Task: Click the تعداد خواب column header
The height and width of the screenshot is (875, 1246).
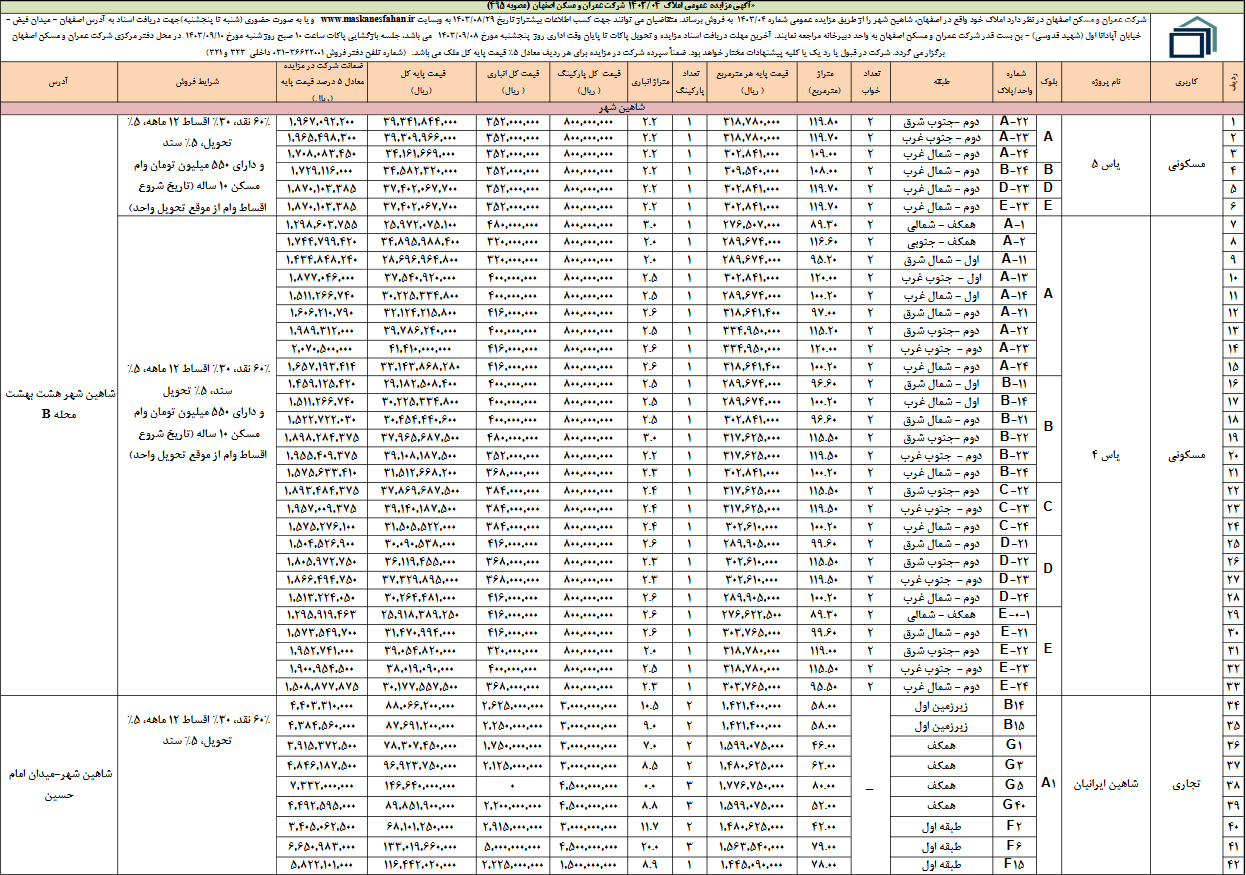Action: click(870, 81)
